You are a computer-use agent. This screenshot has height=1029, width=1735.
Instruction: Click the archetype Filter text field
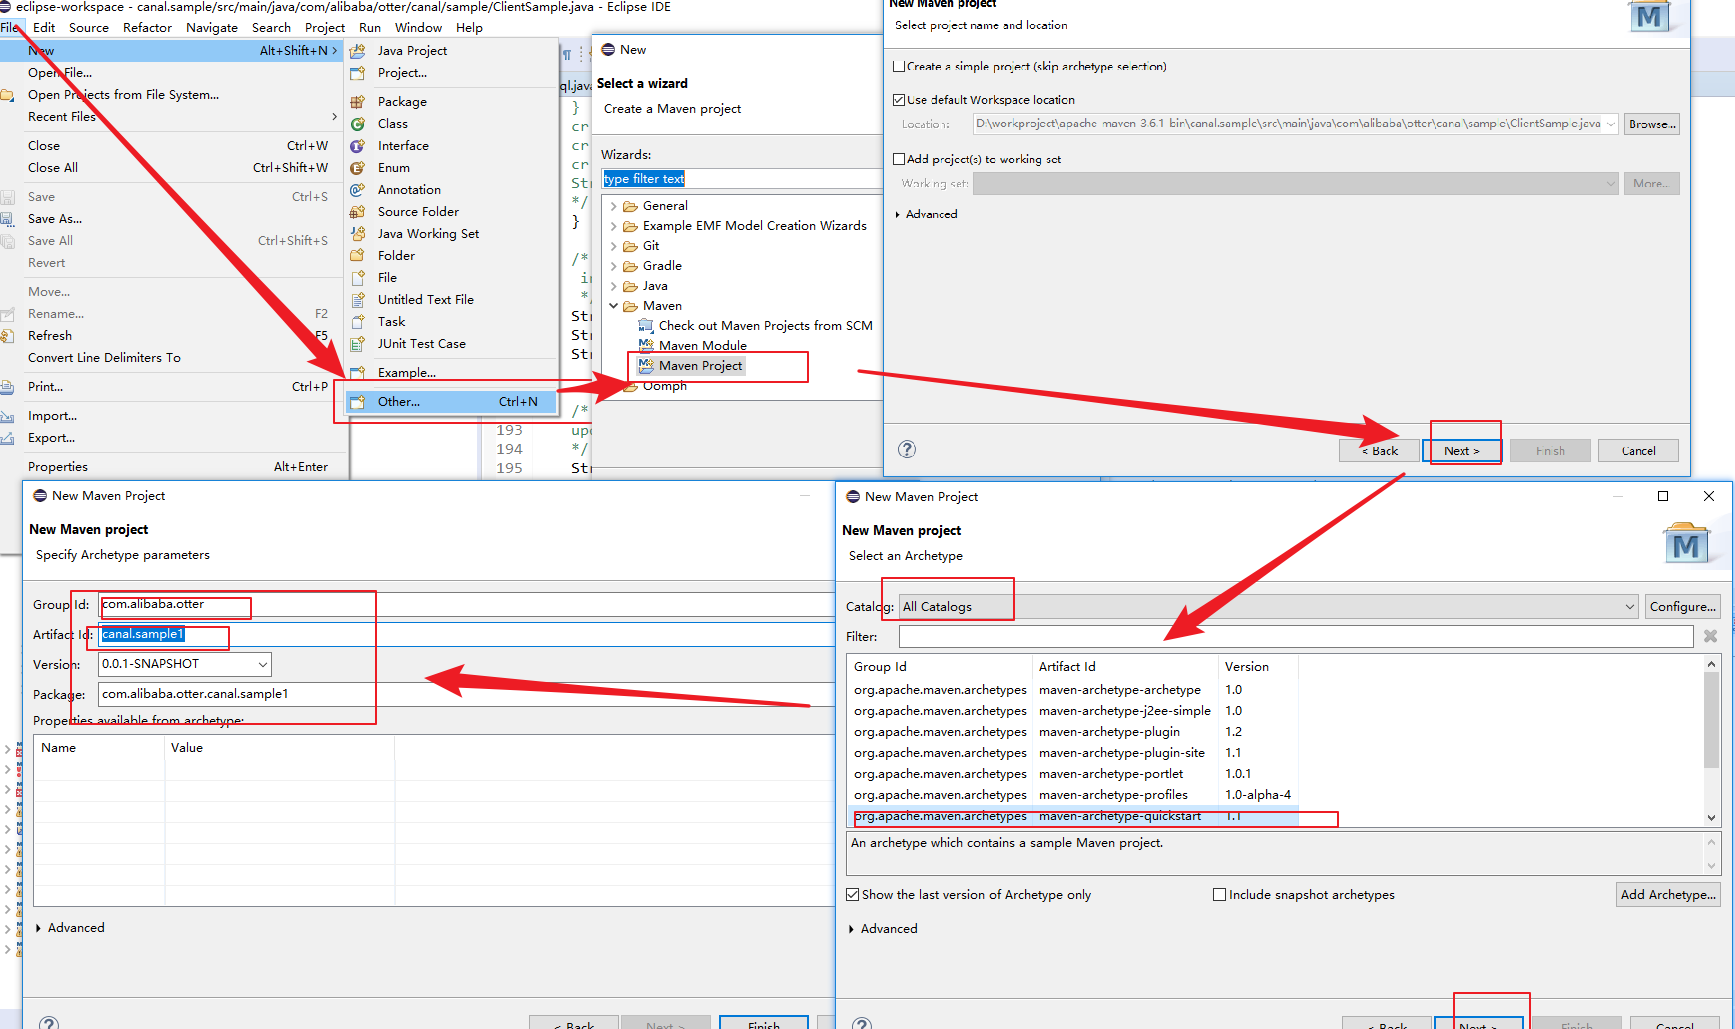(x=1295, y=636)
